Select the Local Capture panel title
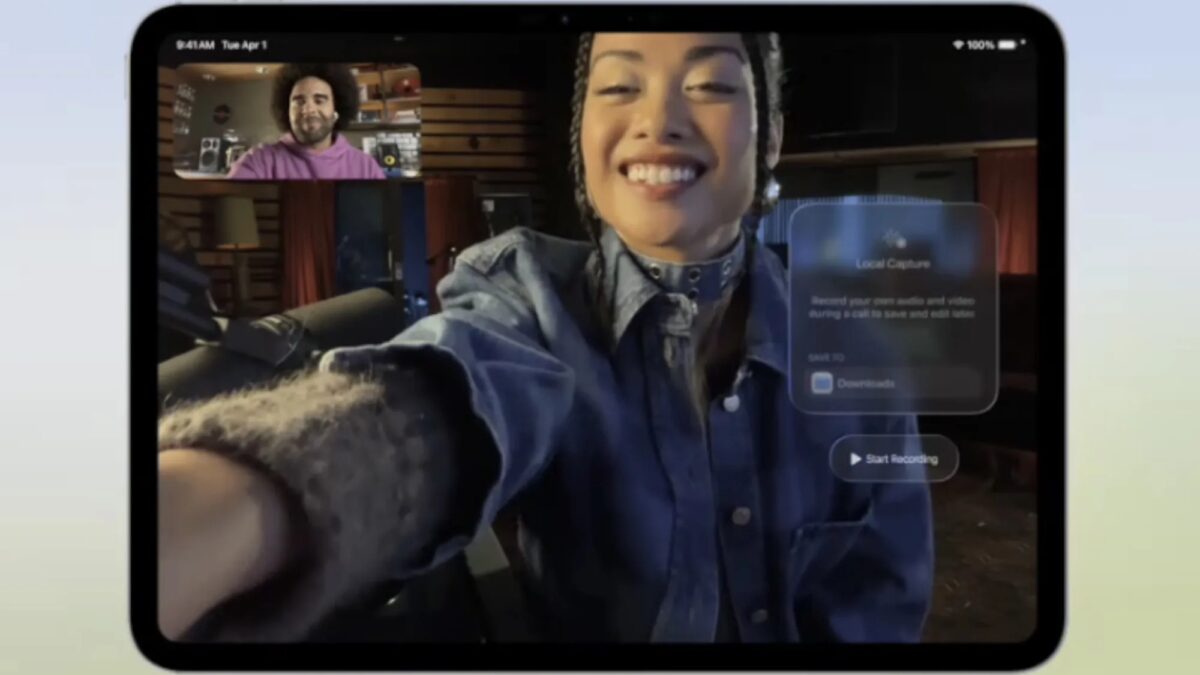 tap(893, 264)
